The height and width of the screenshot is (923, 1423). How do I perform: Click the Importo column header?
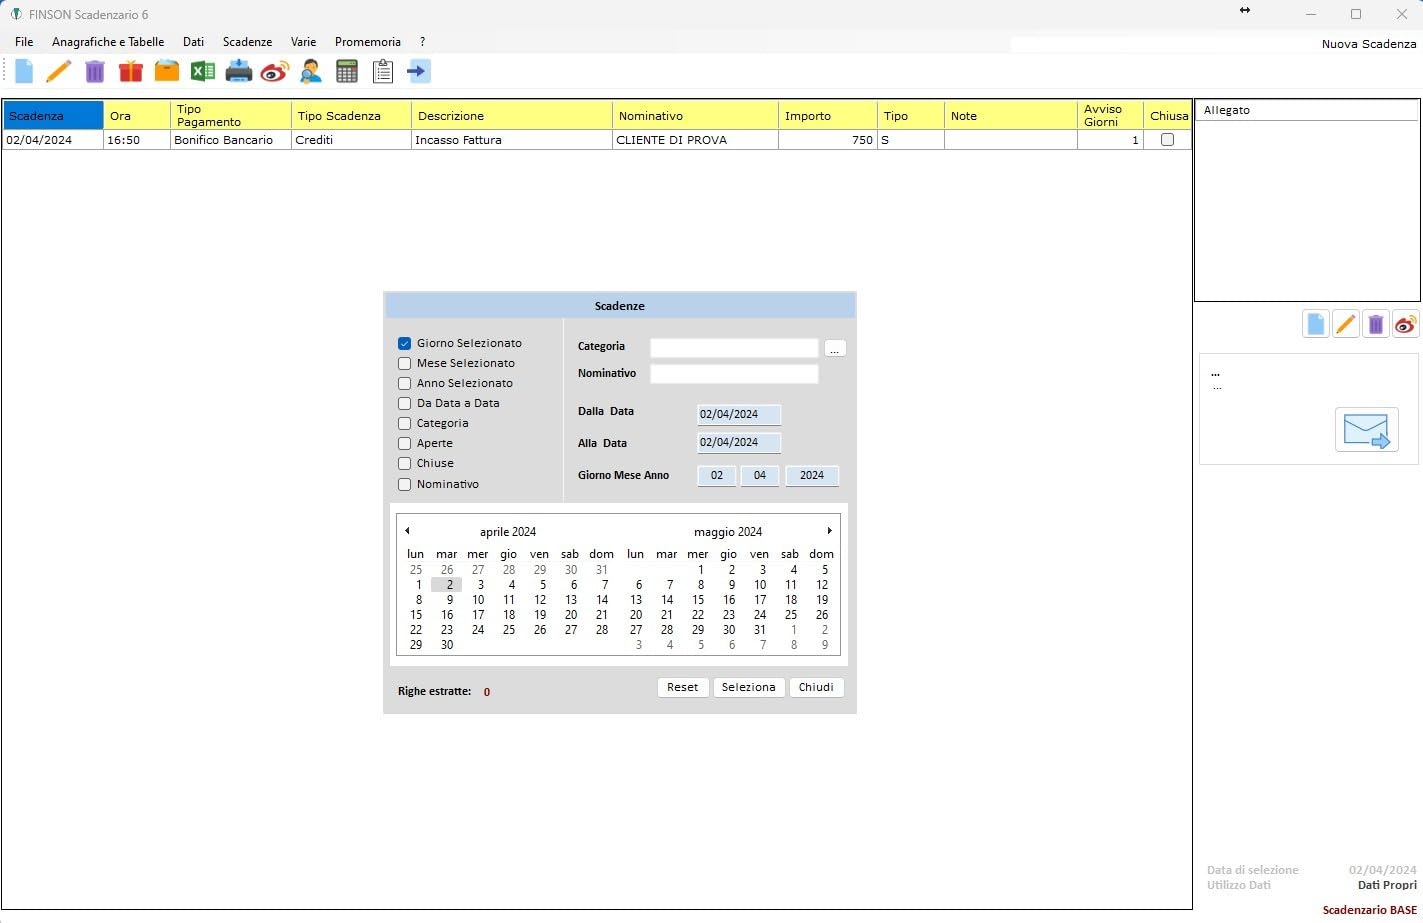[x=828, y=115]
